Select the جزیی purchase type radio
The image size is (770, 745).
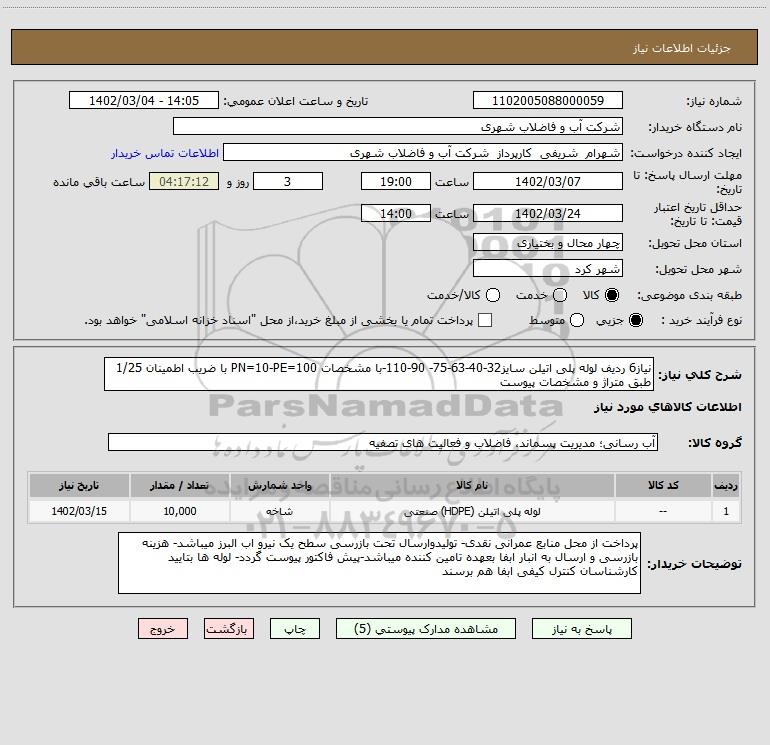pyautogui.click(x=635, y=320)
